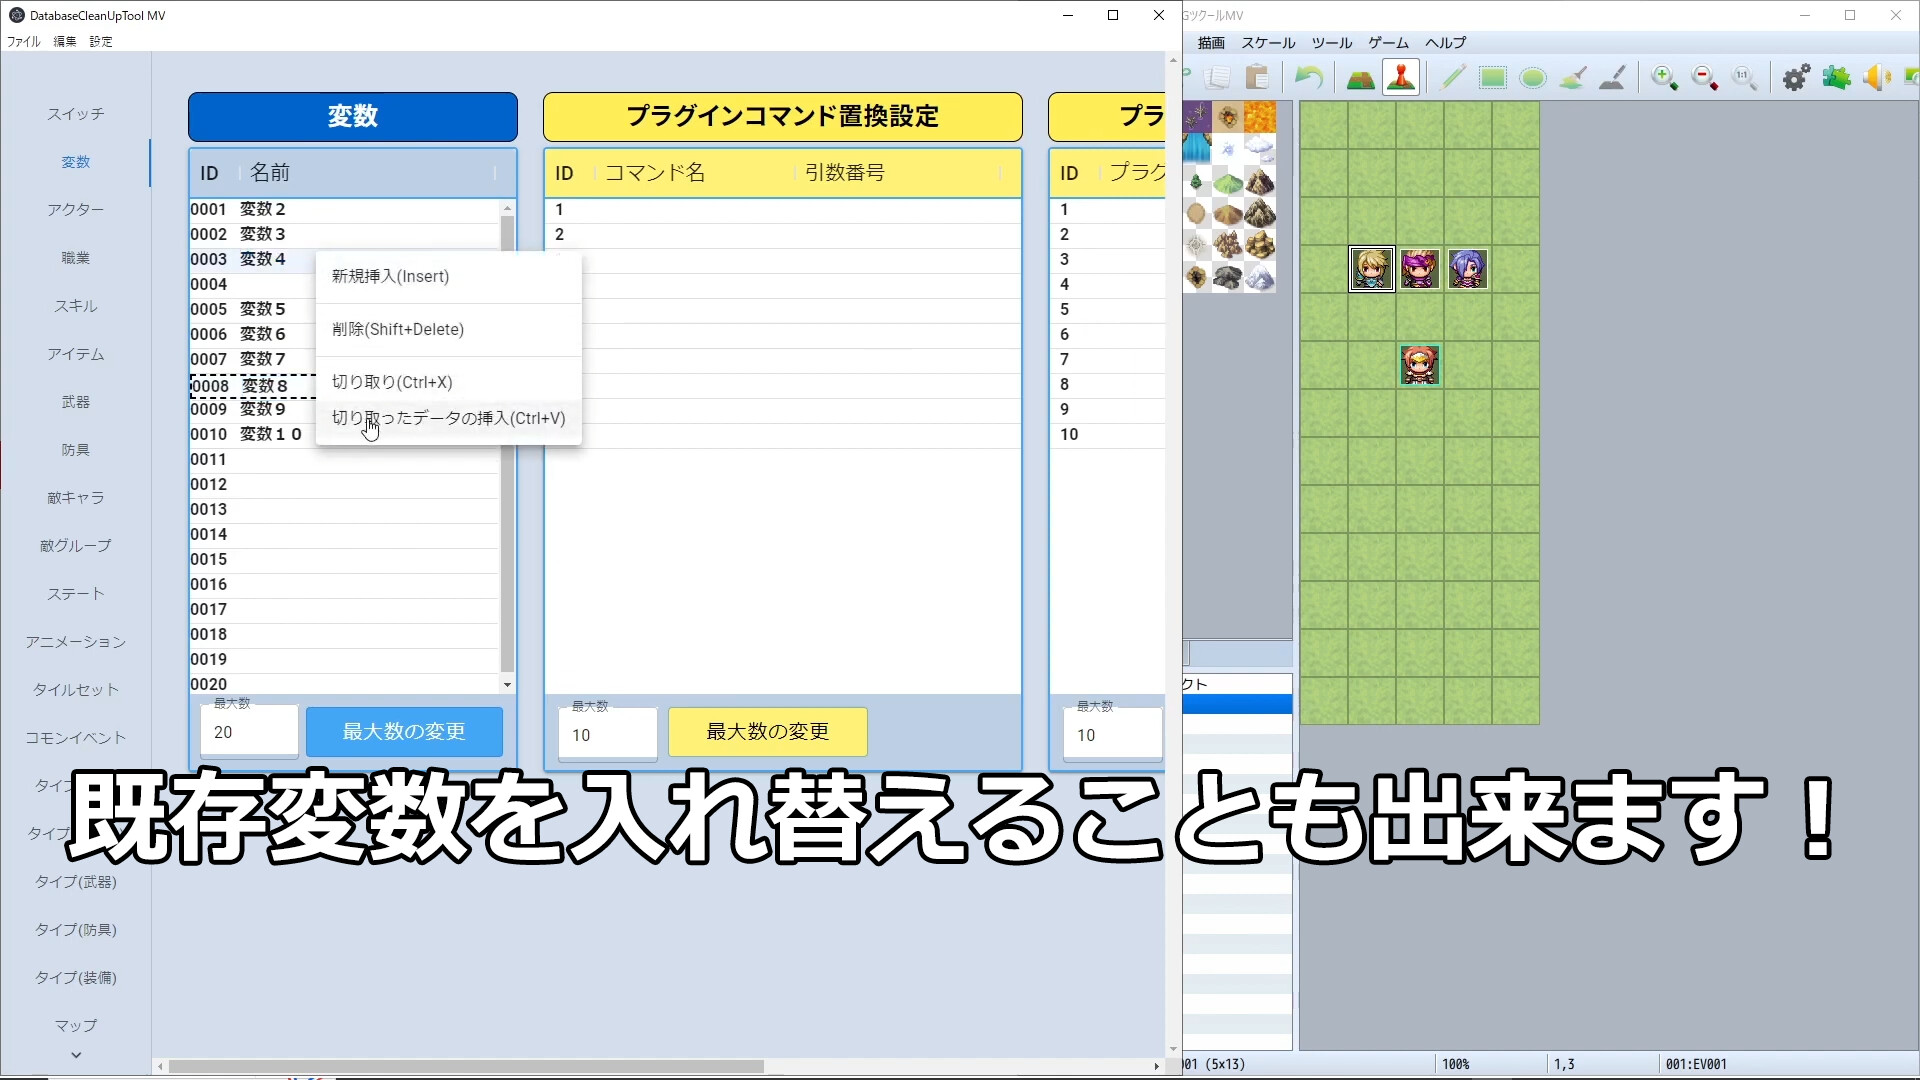This screenshot has height=1080, width=1920.
Task: Click the blue 最大数の変更 button
Action: pyautogui.click(x=404, y=732)
